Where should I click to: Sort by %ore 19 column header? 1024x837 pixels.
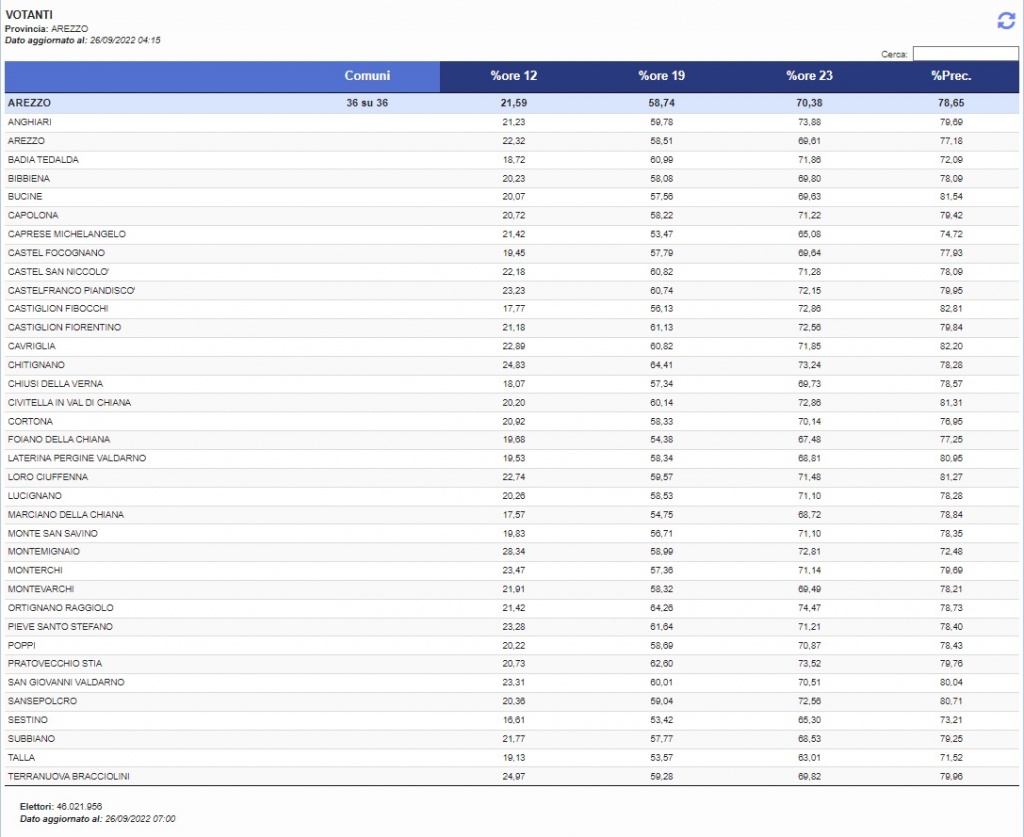click(x=661, y=76)
